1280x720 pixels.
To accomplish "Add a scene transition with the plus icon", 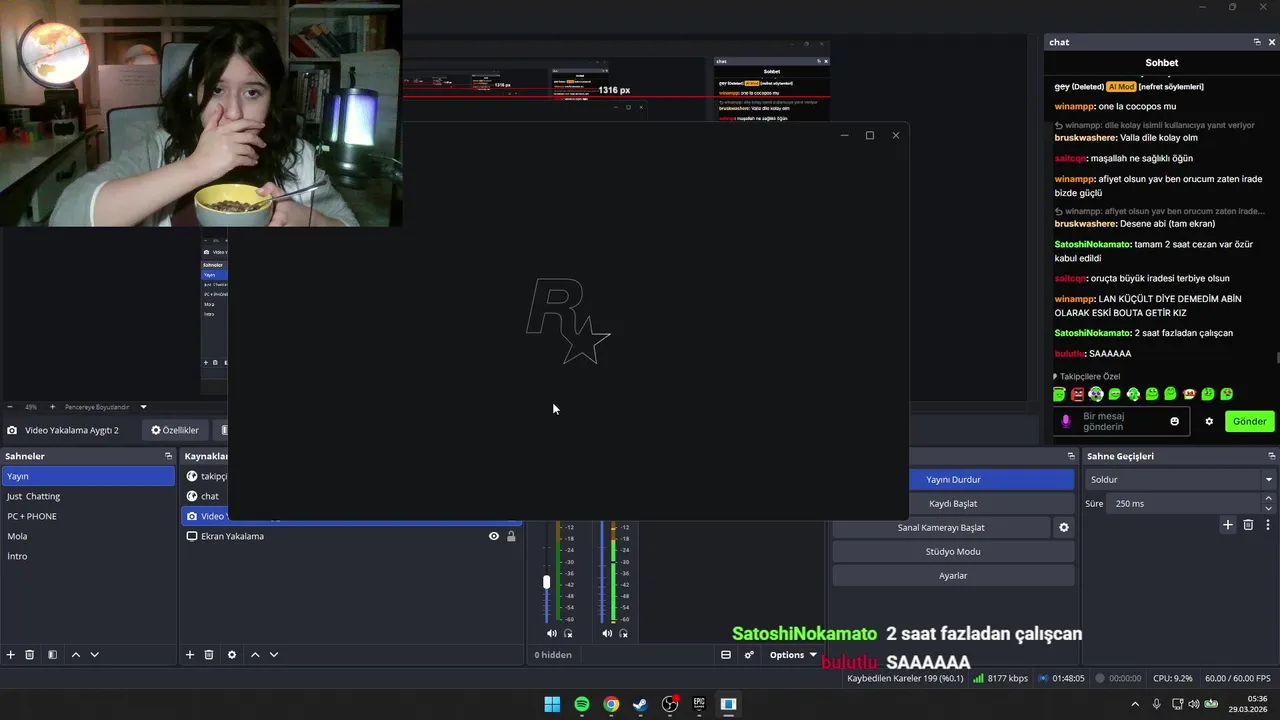I will coord(1228,525).
